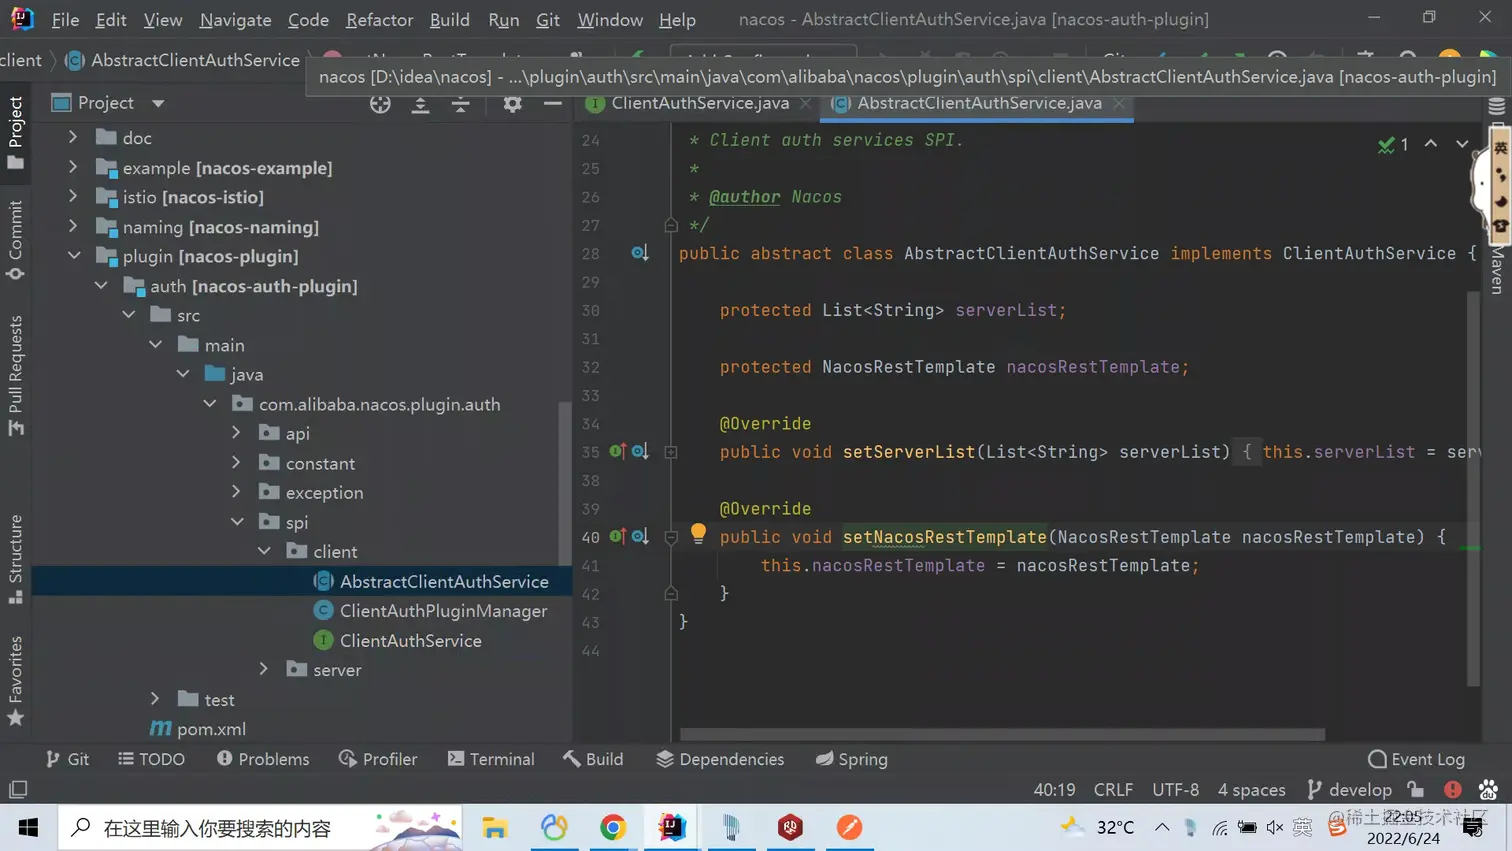Image resolution: width=1512 pixels, height=851 pixels.
Task: Expand the naming [nacos-naming] module
Action: pos(73,227)
